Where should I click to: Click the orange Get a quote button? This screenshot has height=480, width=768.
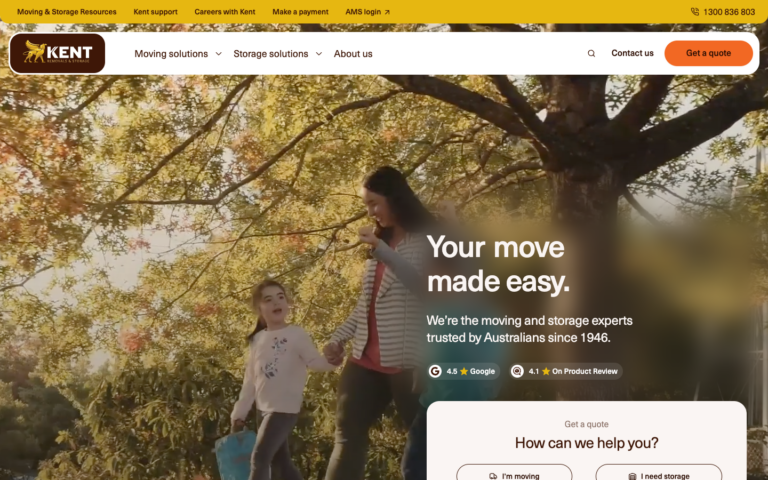[708, 53]
